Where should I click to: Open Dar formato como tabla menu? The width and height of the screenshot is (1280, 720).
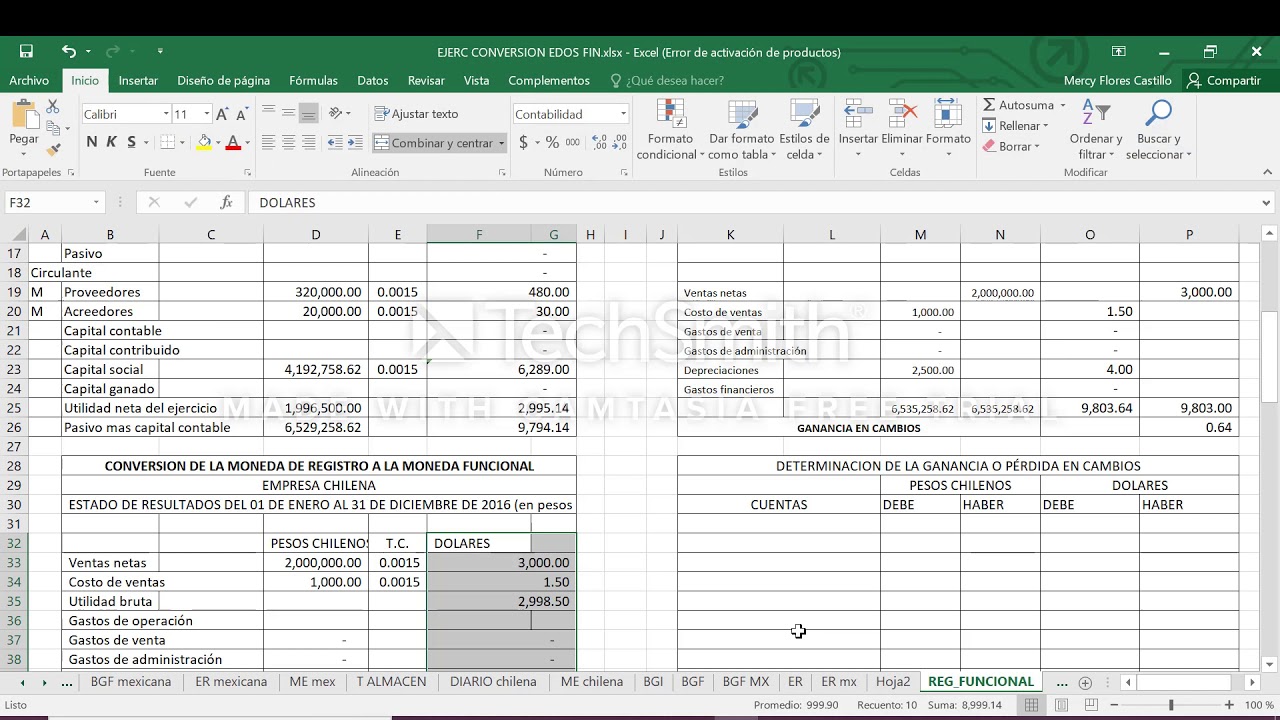[741, 129]
